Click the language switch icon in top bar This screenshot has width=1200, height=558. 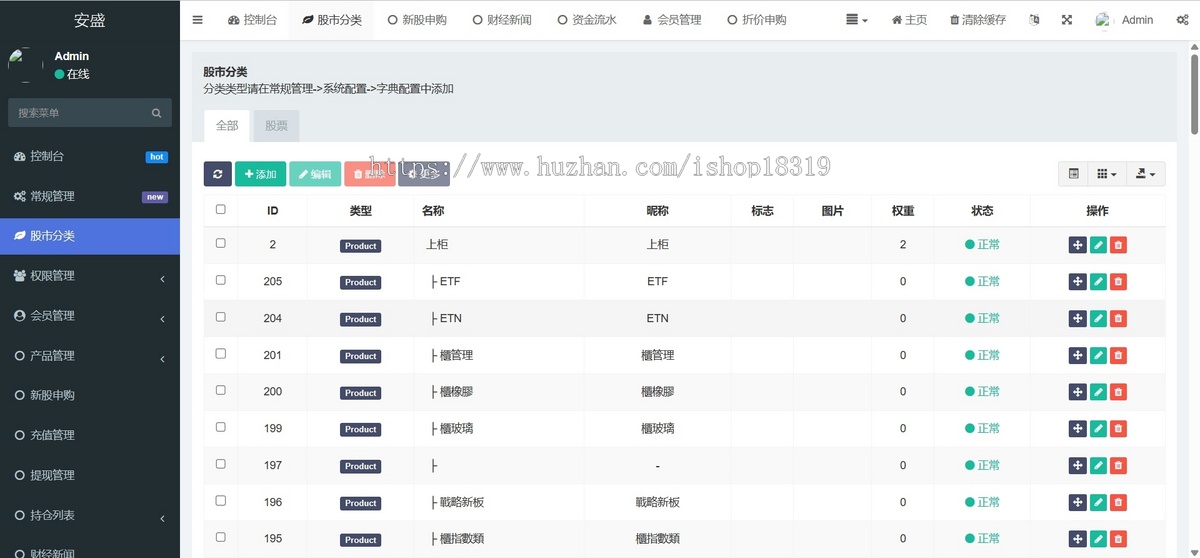[1034, 20]
